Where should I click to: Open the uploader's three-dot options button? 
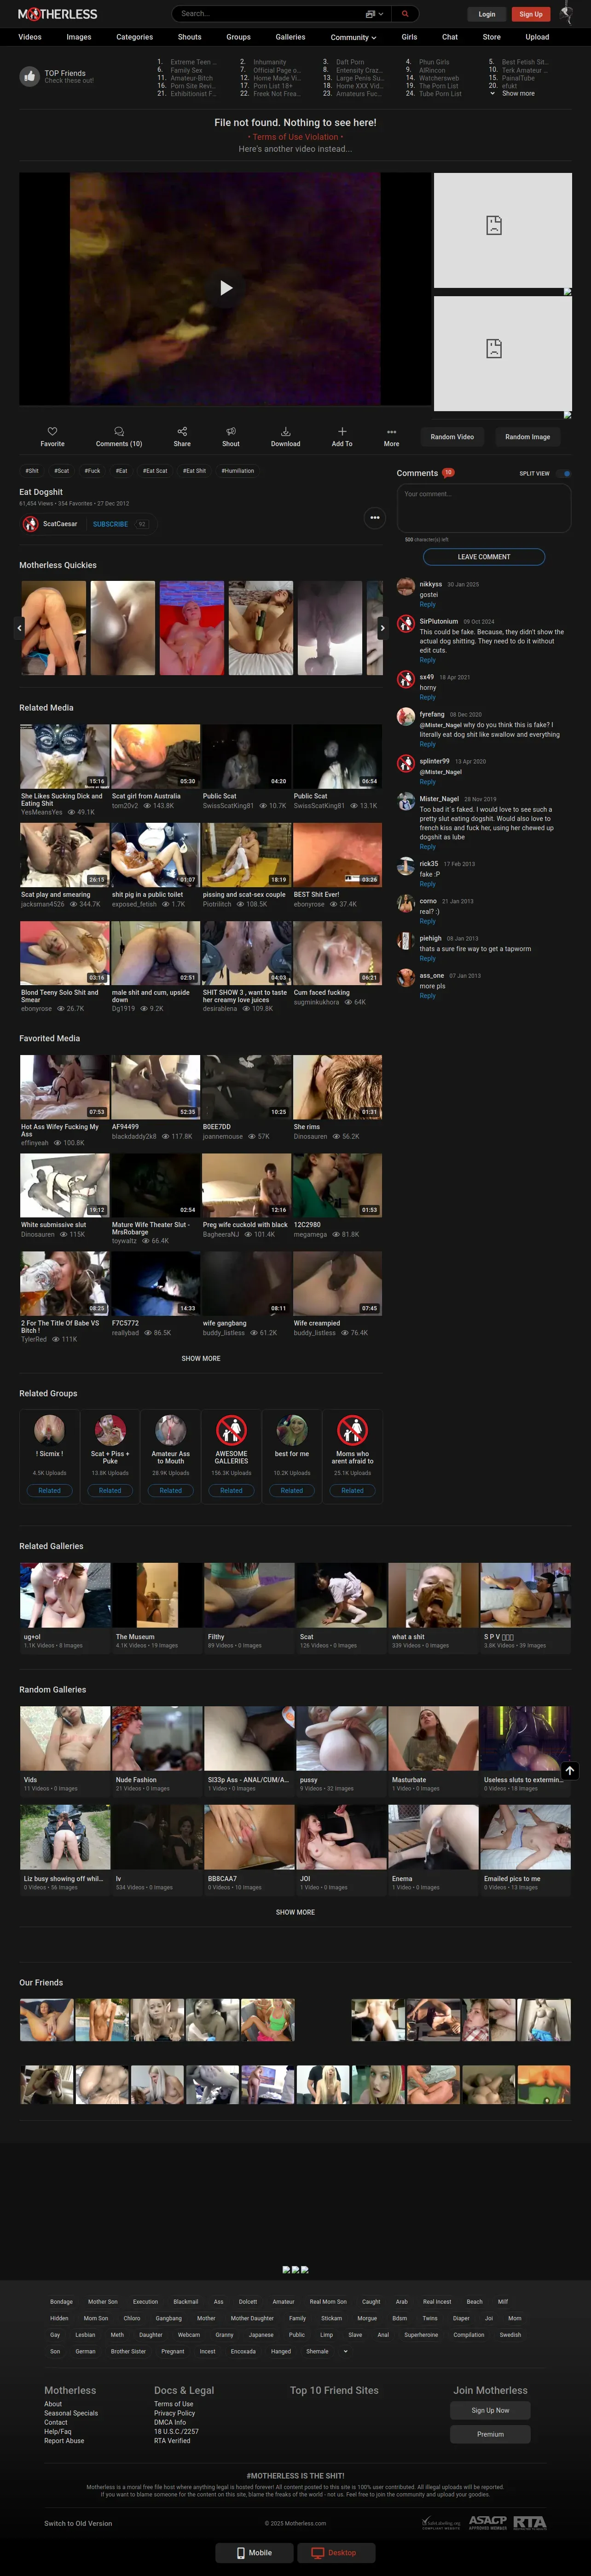coord(375,518)
